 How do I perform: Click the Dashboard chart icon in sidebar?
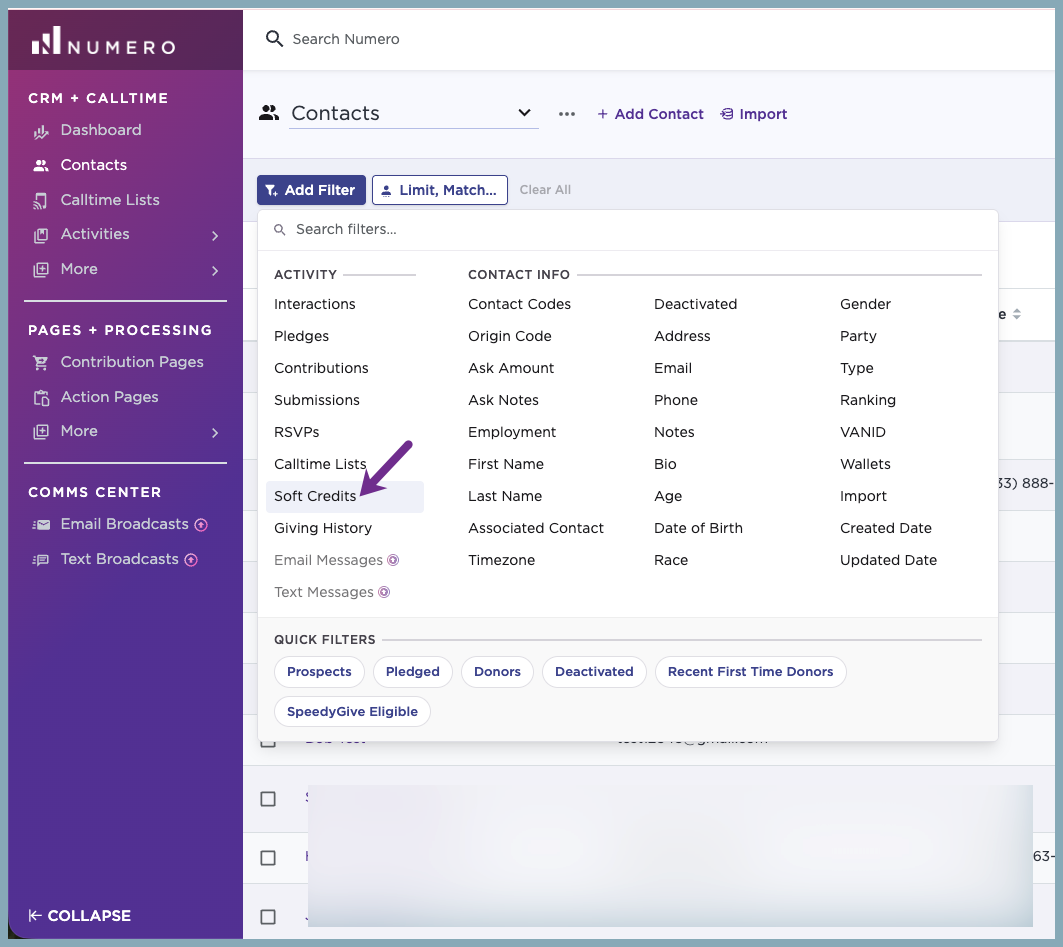click(41, 131)
